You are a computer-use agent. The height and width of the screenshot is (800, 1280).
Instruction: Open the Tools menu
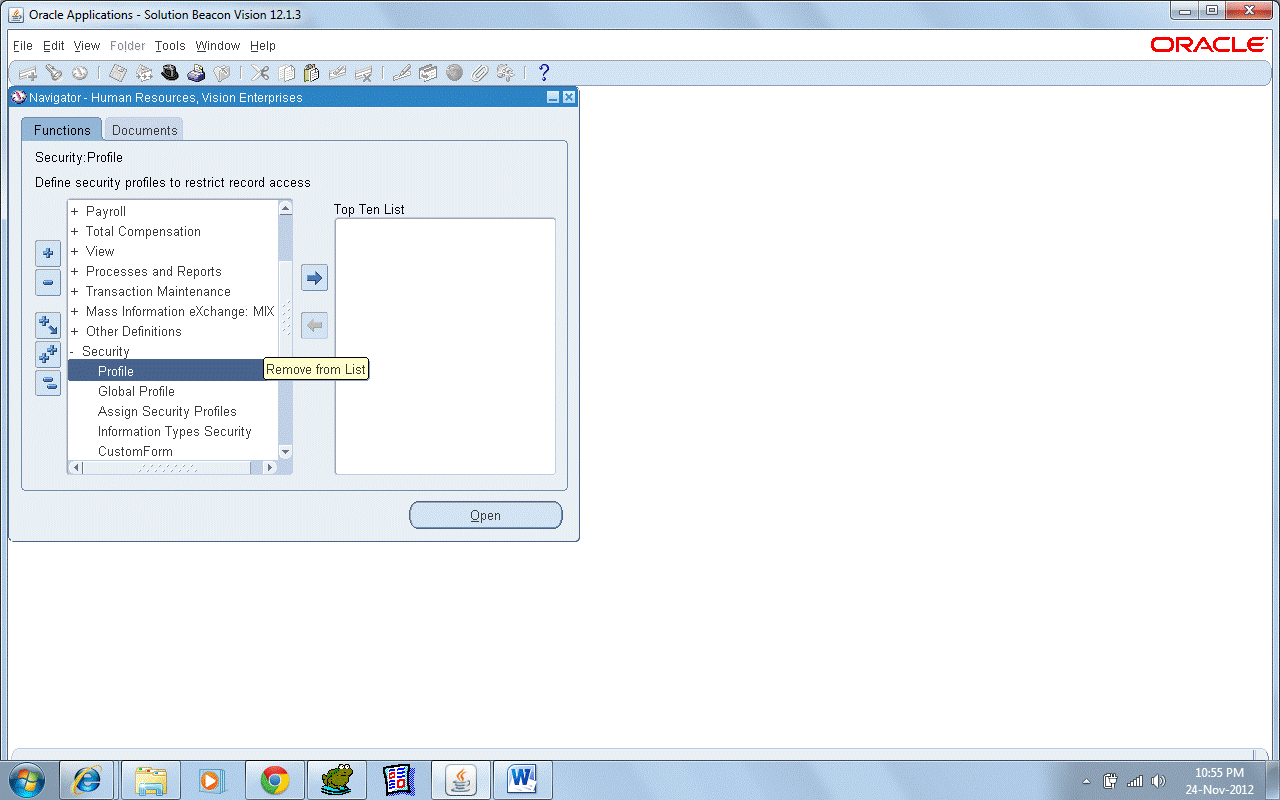[169, 45]
